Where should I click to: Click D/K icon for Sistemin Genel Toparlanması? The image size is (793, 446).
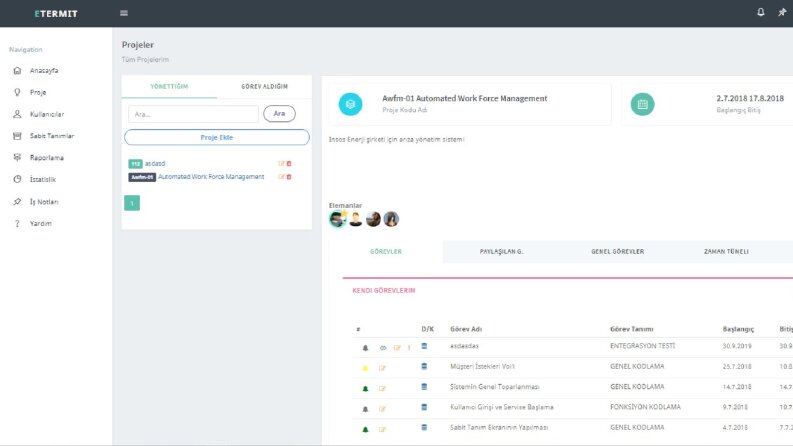(424, 387)
